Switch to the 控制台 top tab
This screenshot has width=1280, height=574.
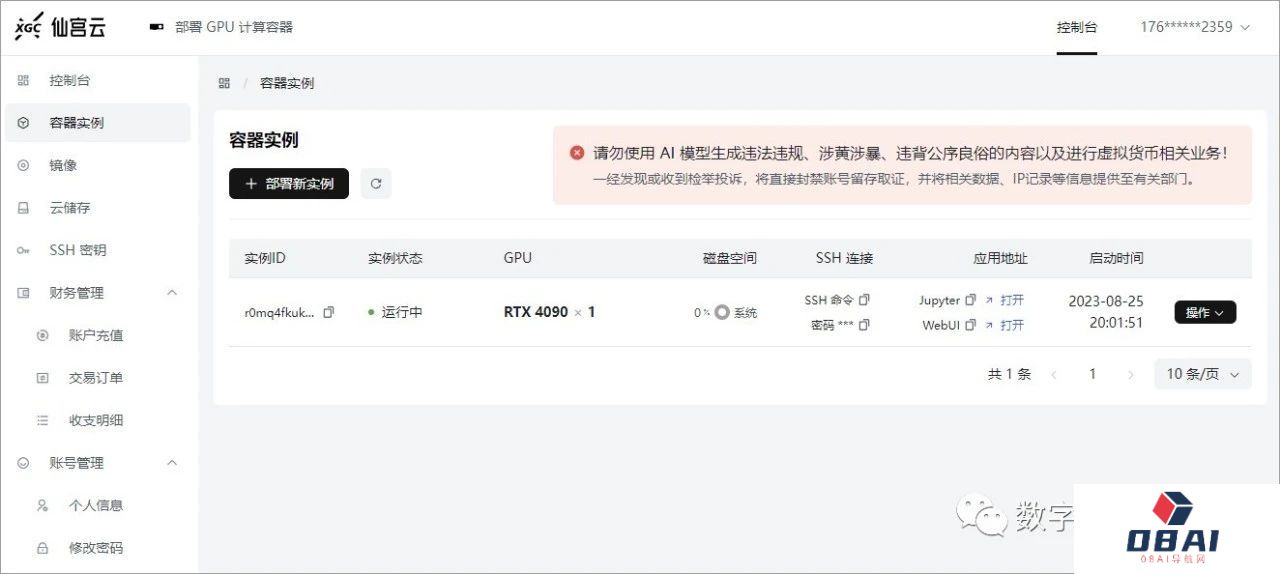tap(1077, 27)
